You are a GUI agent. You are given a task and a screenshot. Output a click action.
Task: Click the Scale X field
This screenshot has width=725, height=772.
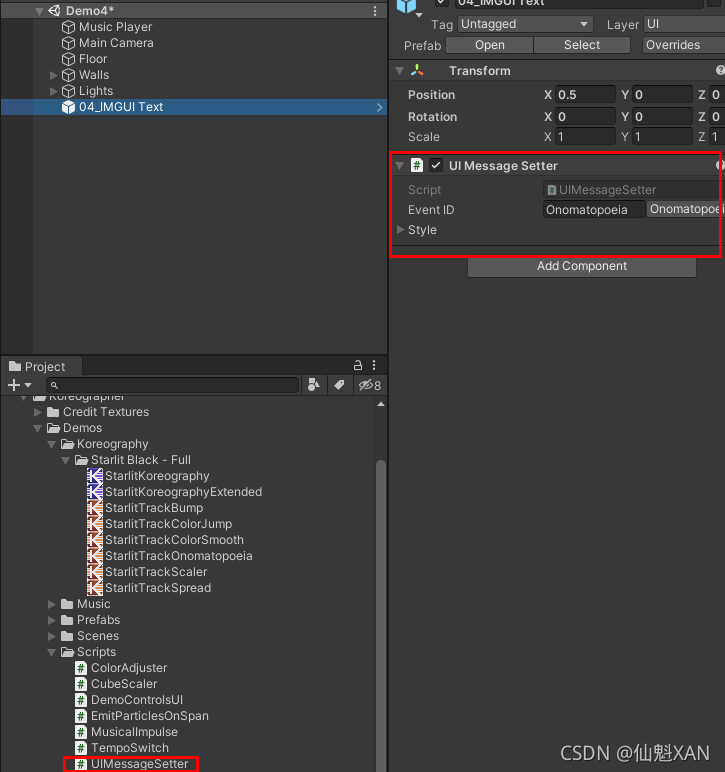coord(585,136)
